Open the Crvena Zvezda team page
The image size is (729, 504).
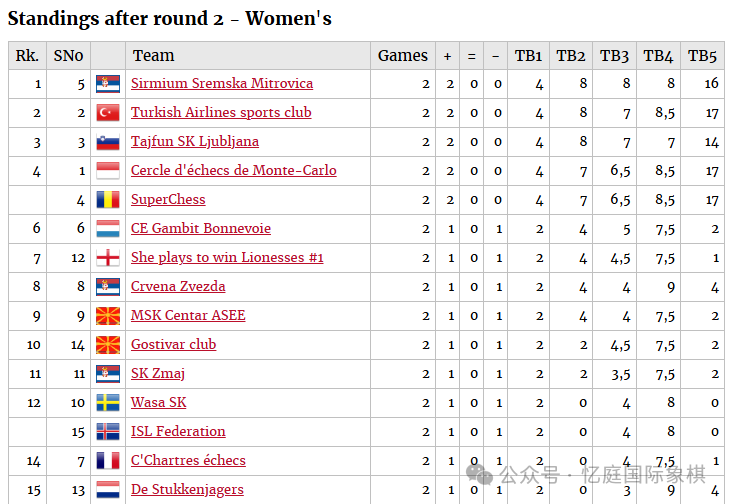point(178,287)
